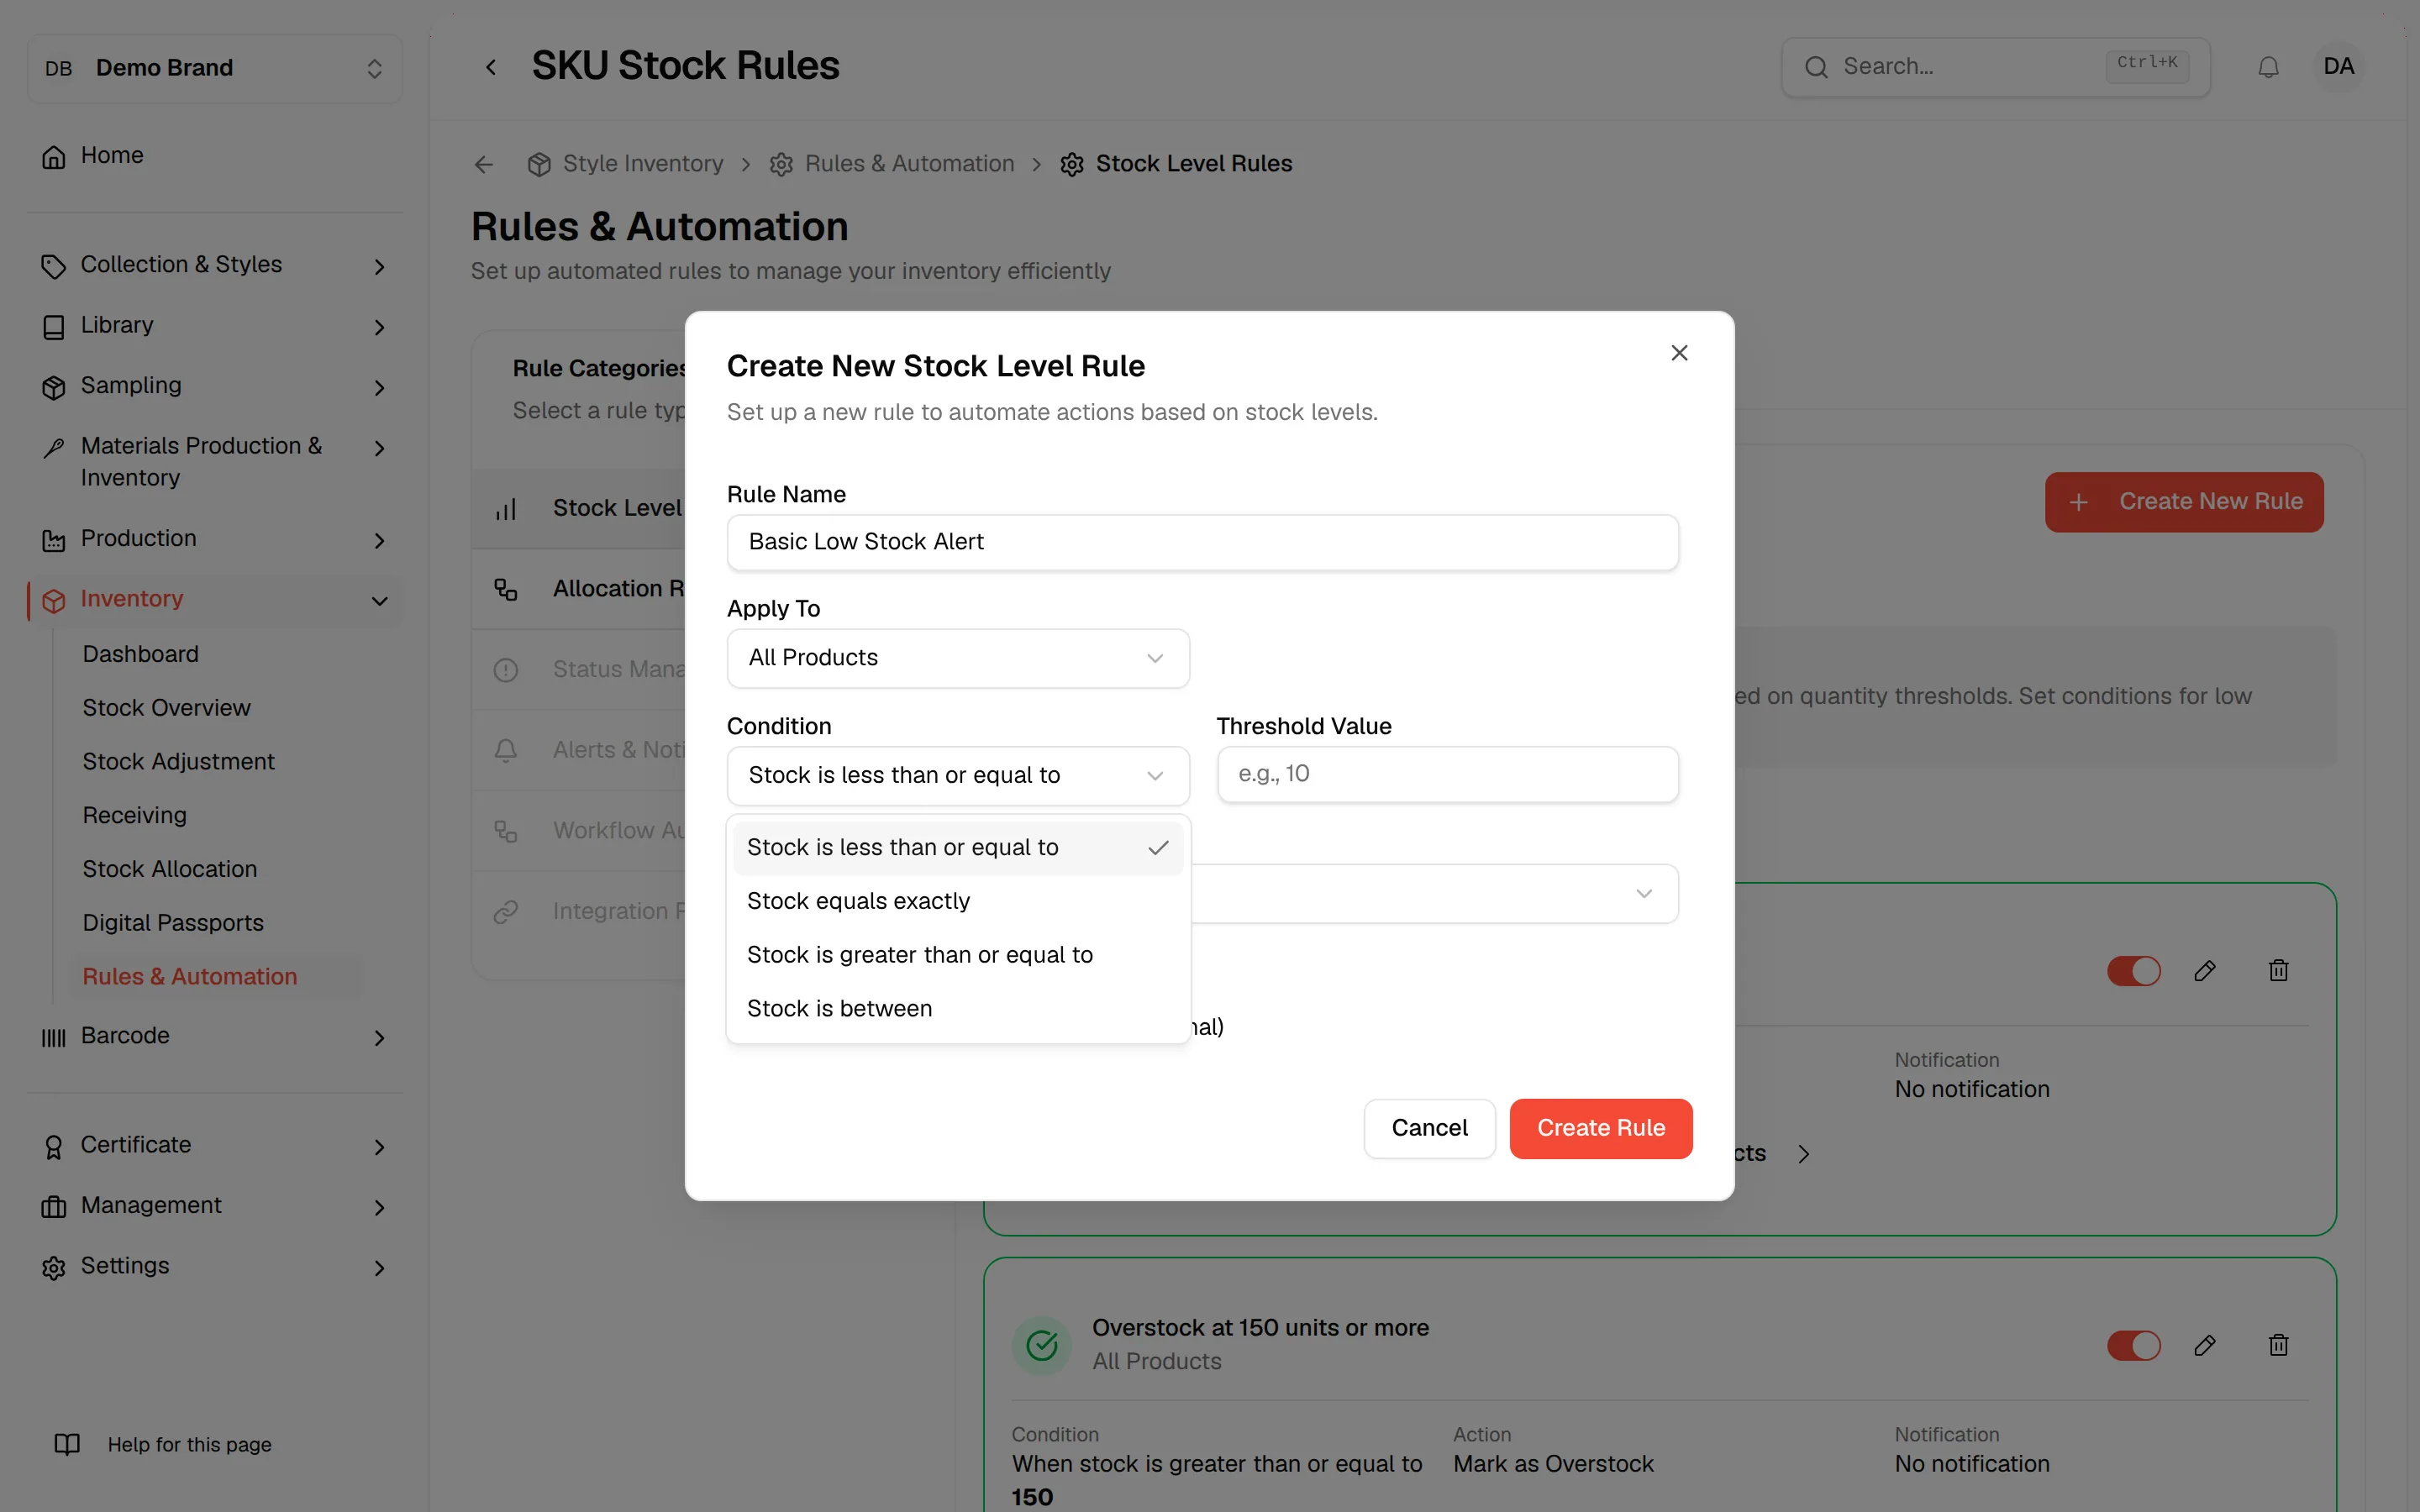Click the Threshold Value input field
2420x1512 pixels.
1447,774
